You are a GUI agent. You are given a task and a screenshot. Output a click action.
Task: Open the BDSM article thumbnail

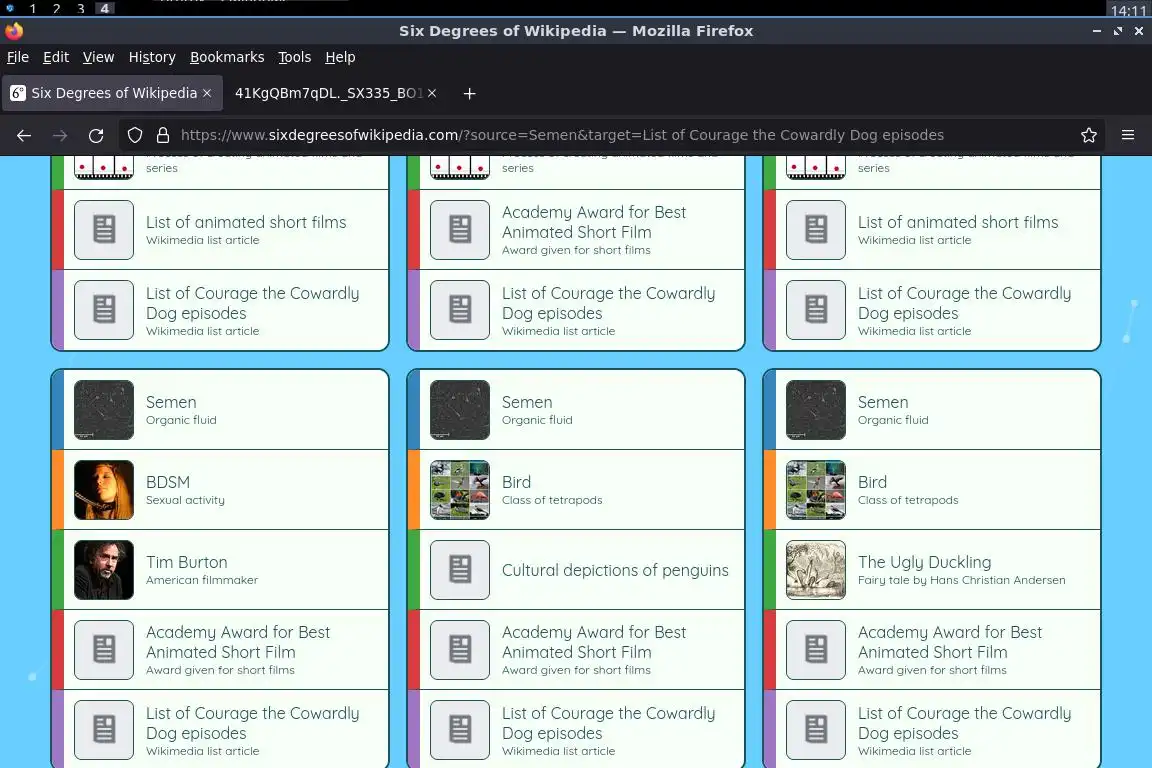(104, 490)
